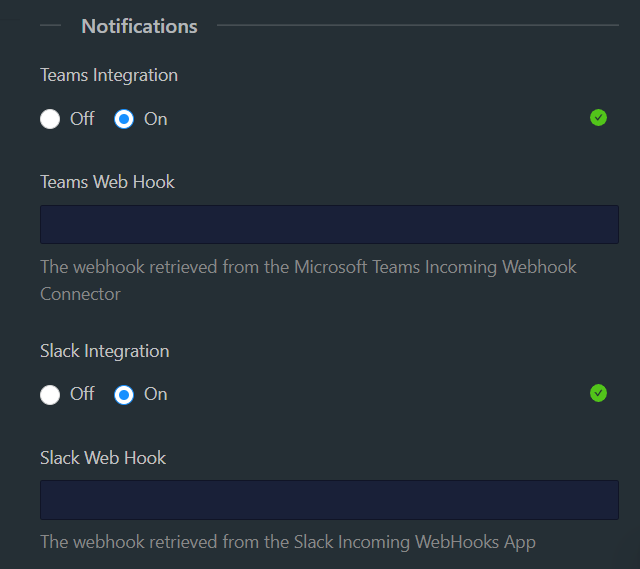Click green checkmark icon beside Slack Integration
The image size is (640, 569).
tap(598, 393)
